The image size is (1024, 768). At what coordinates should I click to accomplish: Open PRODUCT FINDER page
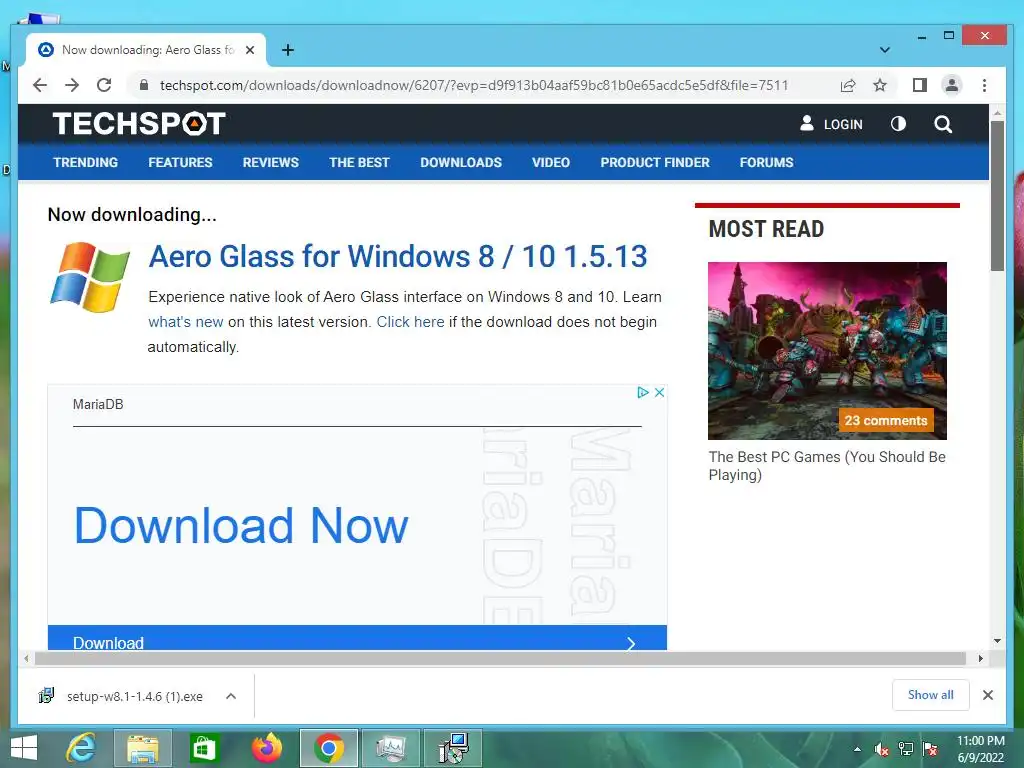655,162
